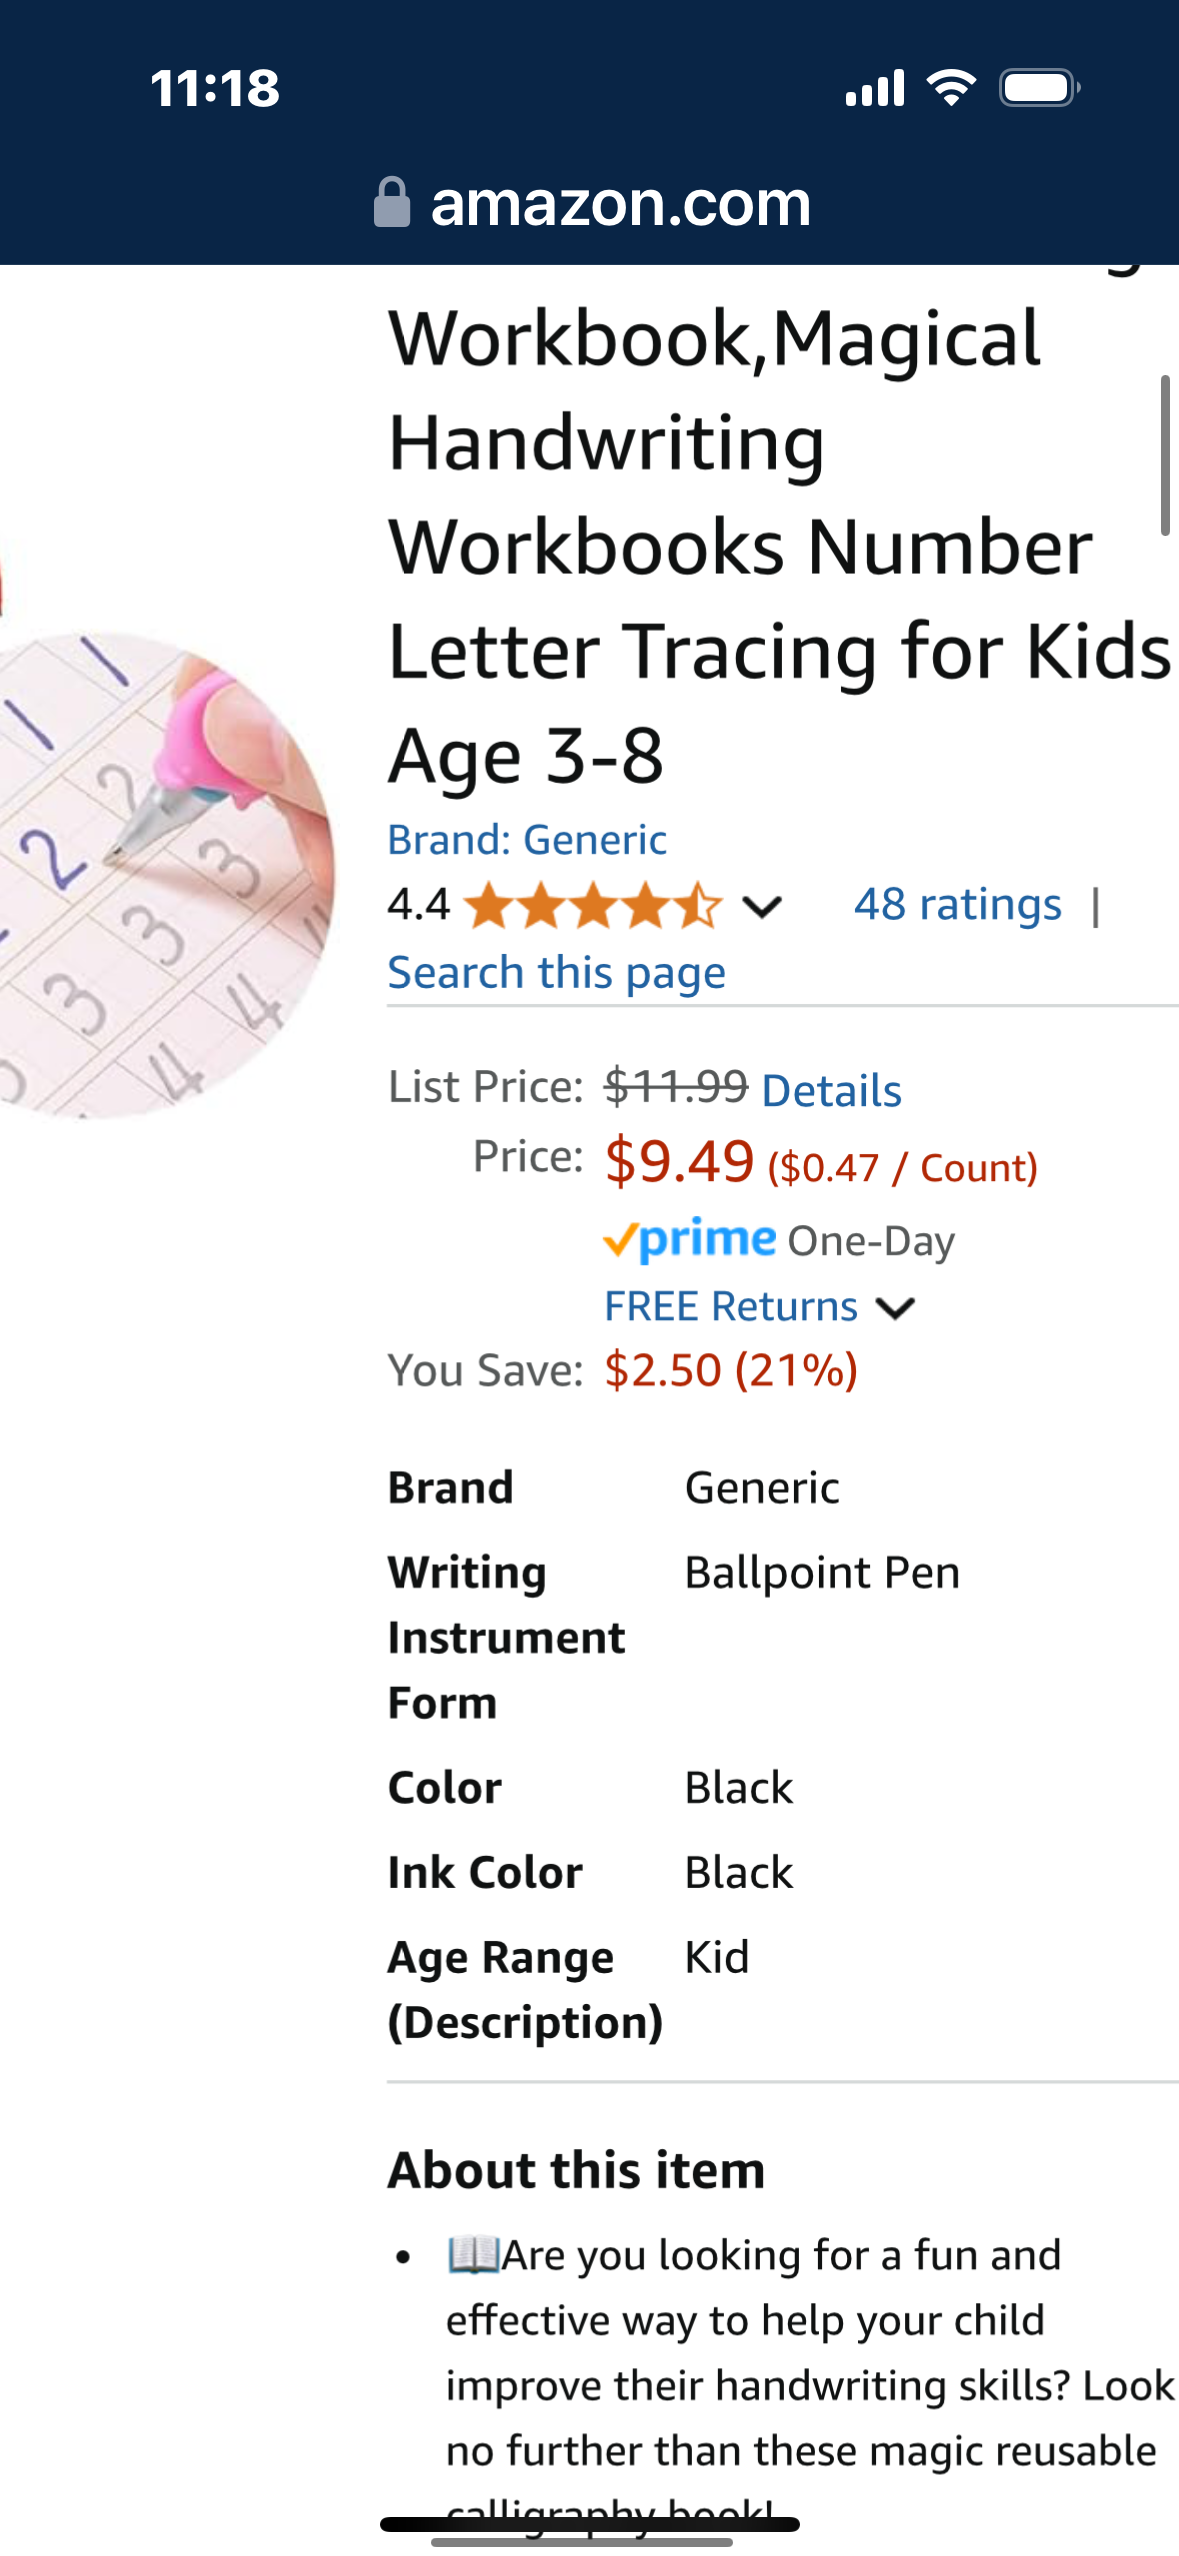1179x2556 pixels.
Task: Tap the $9.49 price text
Action: click(x=679, y=1161)
